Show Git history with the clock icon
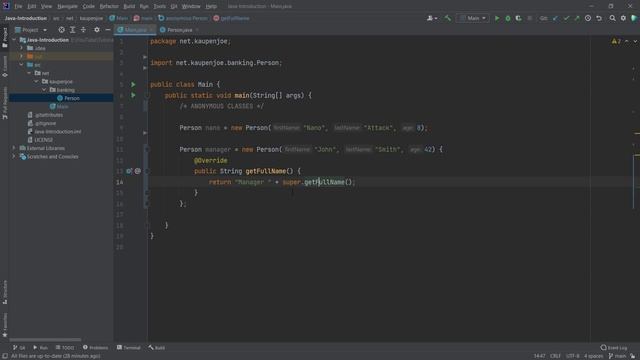Screen dimensions: 640x360 tap(588, 18)
